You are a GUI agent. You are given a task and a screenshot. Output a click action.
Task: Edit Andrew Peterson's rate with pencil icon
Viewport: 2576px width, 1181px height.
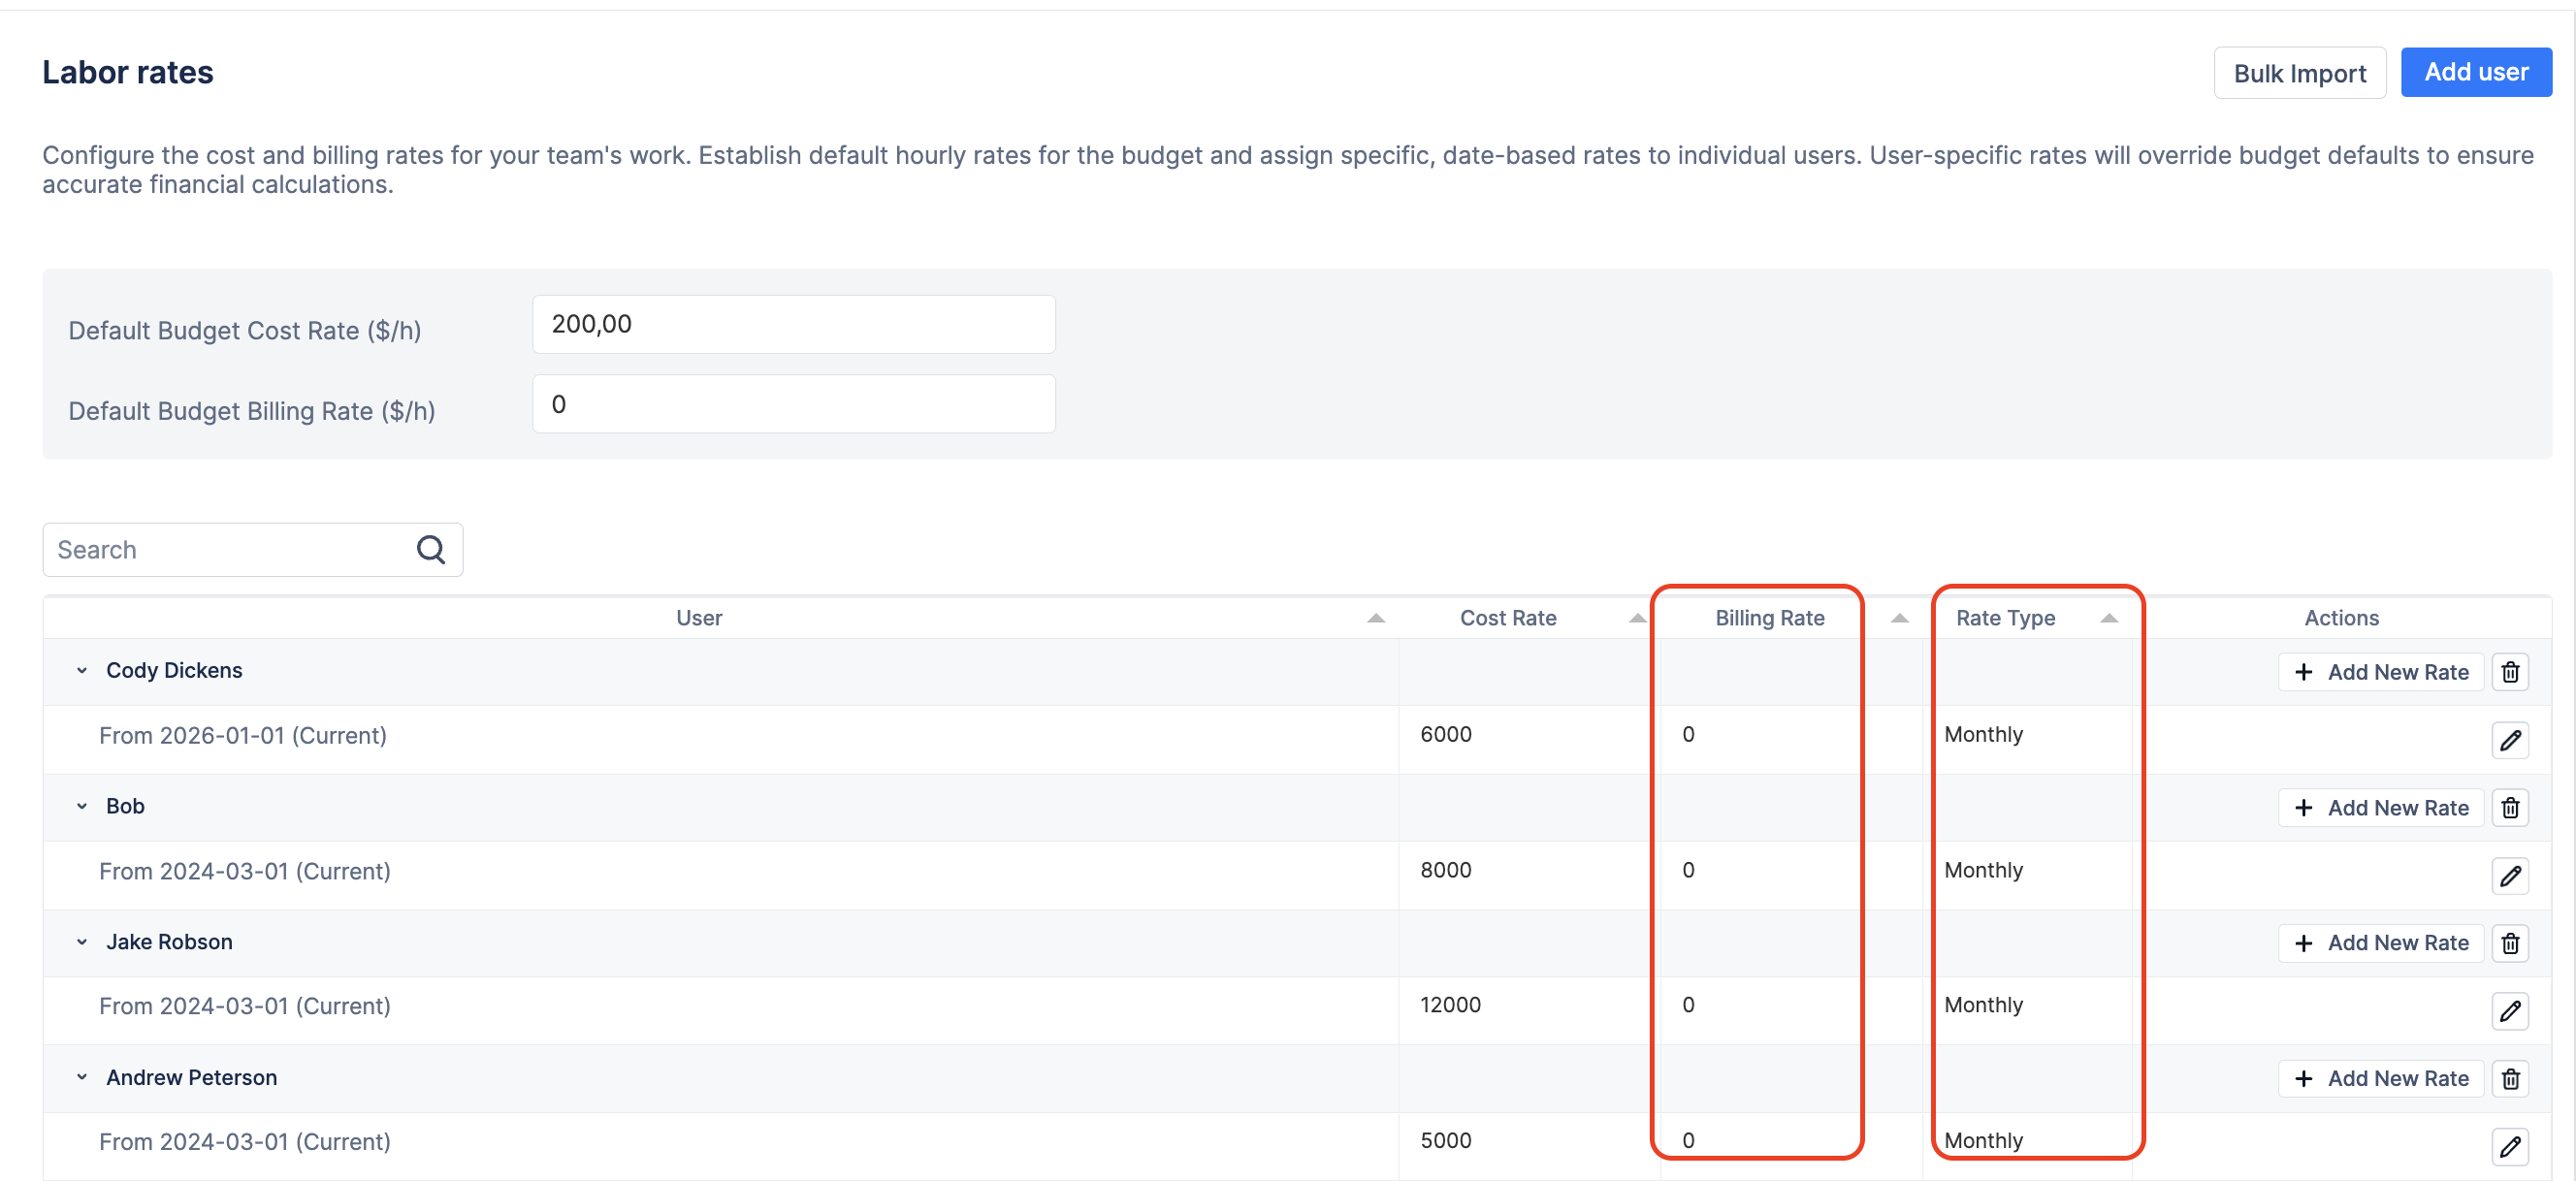point(2511,1147)
